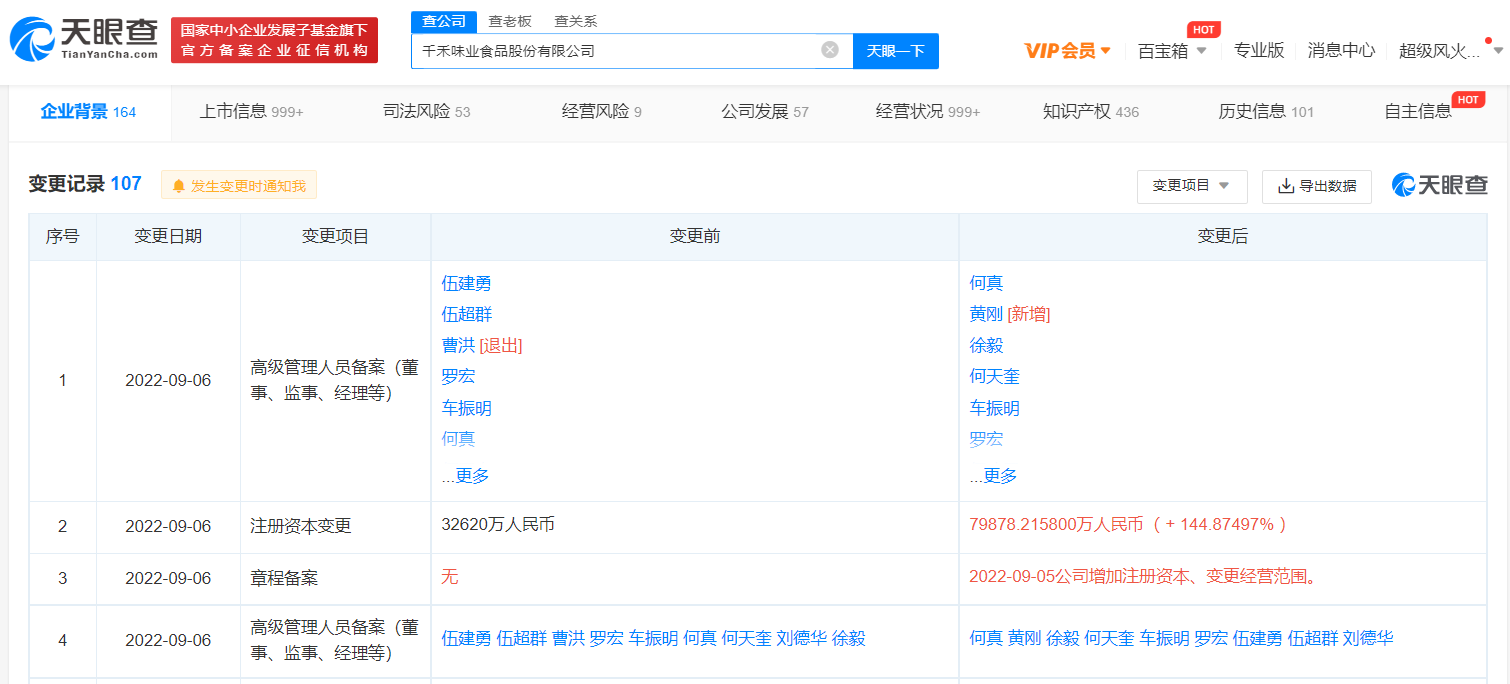Viewport: 1510px width, 684px height.
Task: Switch to the 查老板 search tab
Action: (x=510, y=21)
